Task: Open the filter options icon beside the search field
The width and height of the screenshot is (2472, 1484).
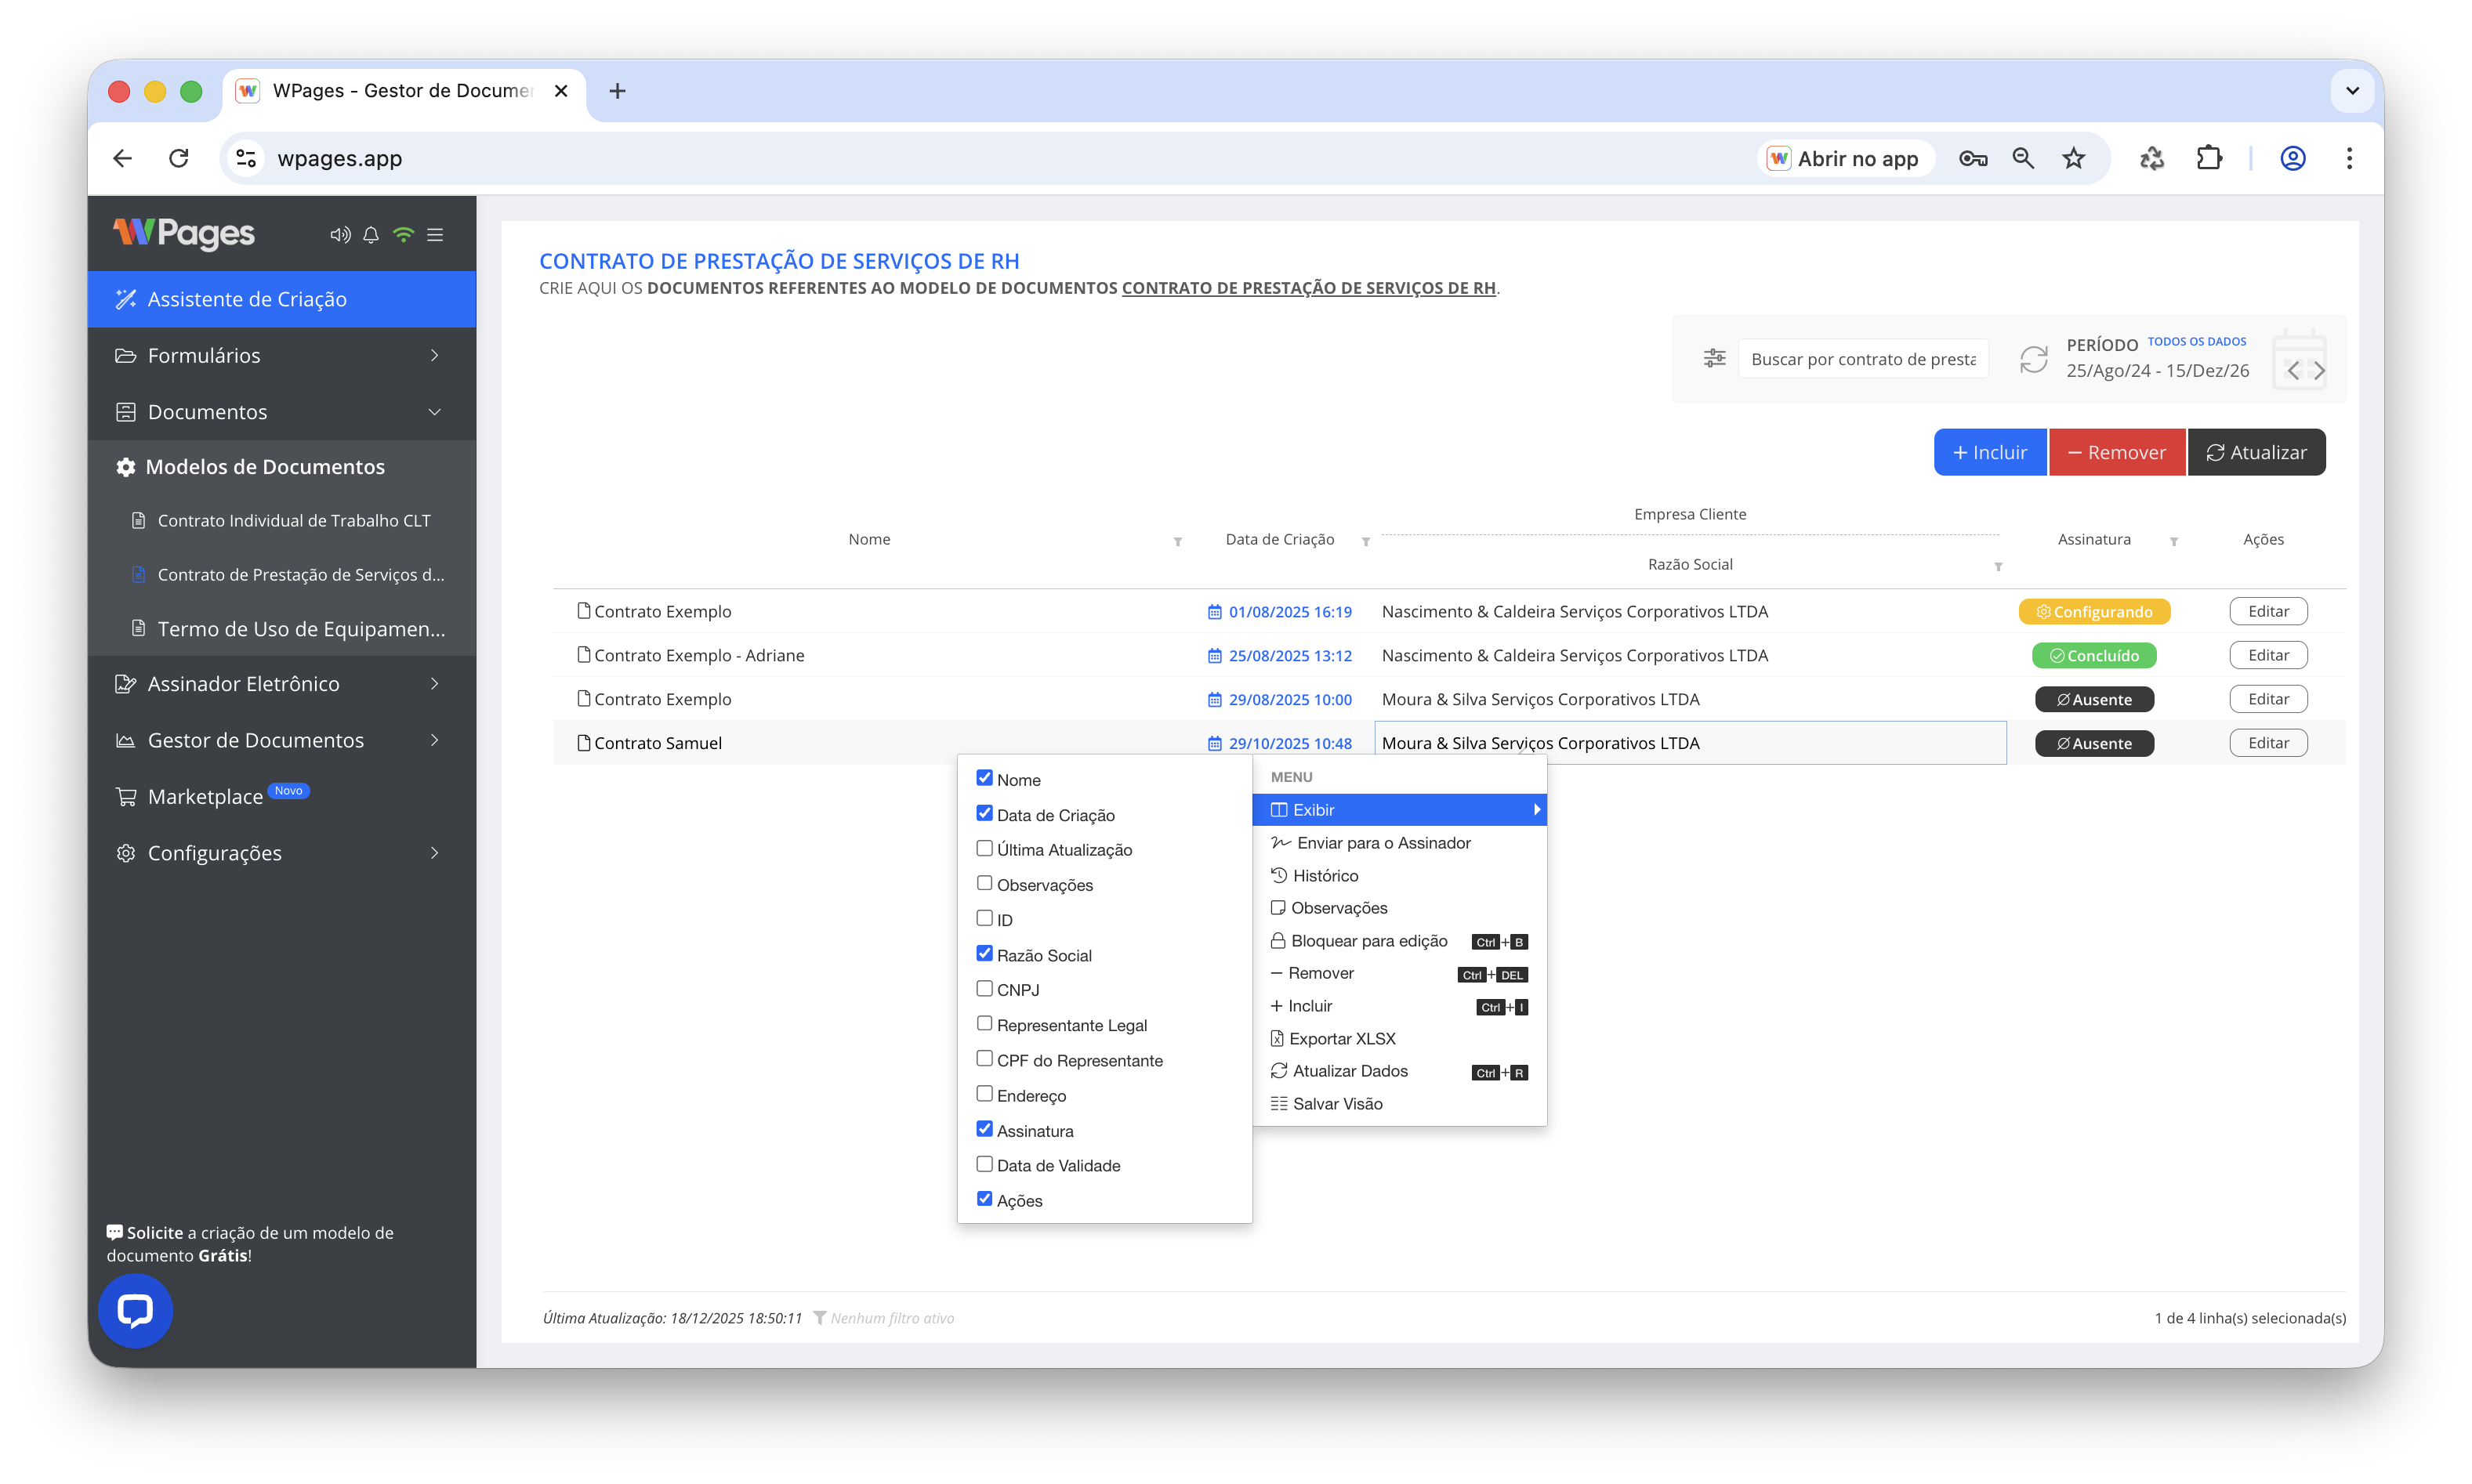Action: click(x=1714, y=357)
